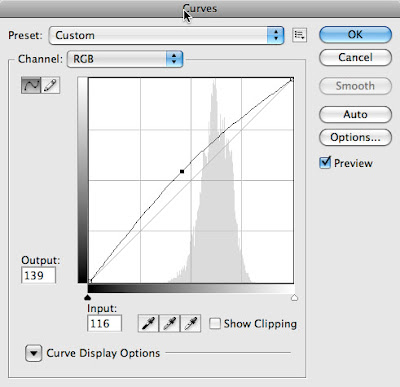Pick the white point eyedropper
This screenshot has height=387, width=400.
tap(191, 324)
